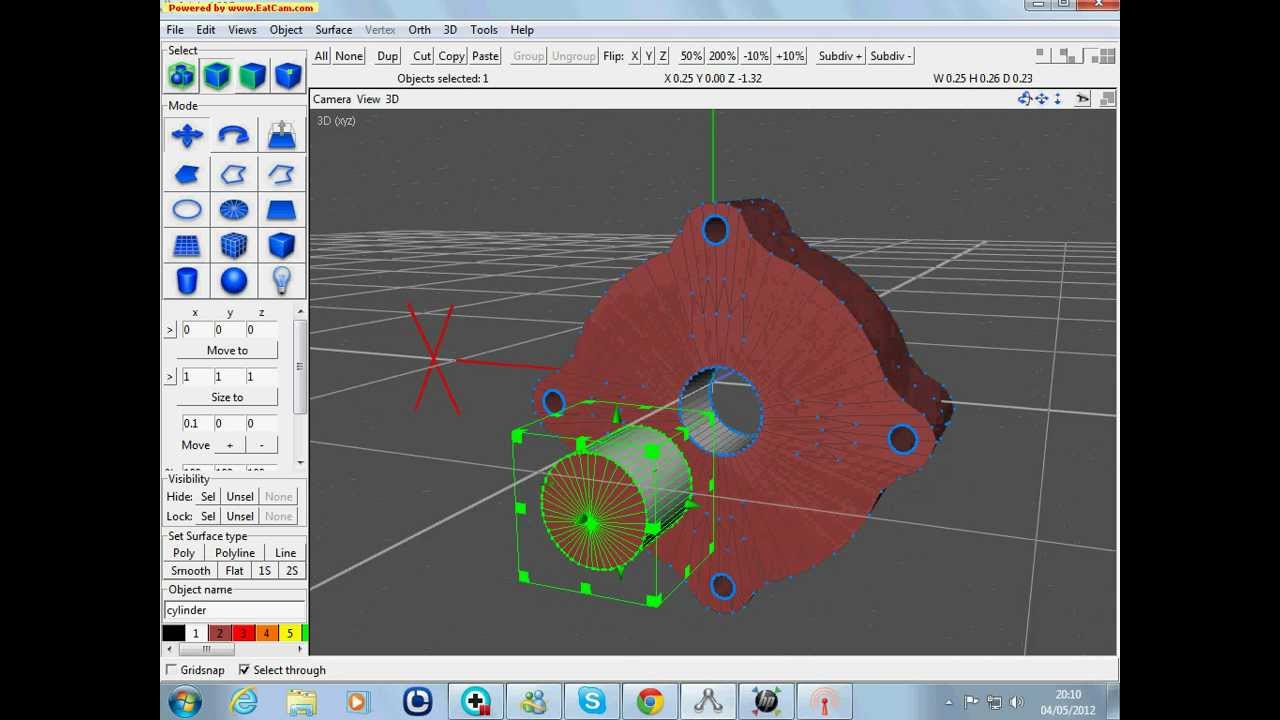This screenshot has height=720, width=1280.
Task: Click the arrow expander beside Move to fields
Action: coord(170,330)
